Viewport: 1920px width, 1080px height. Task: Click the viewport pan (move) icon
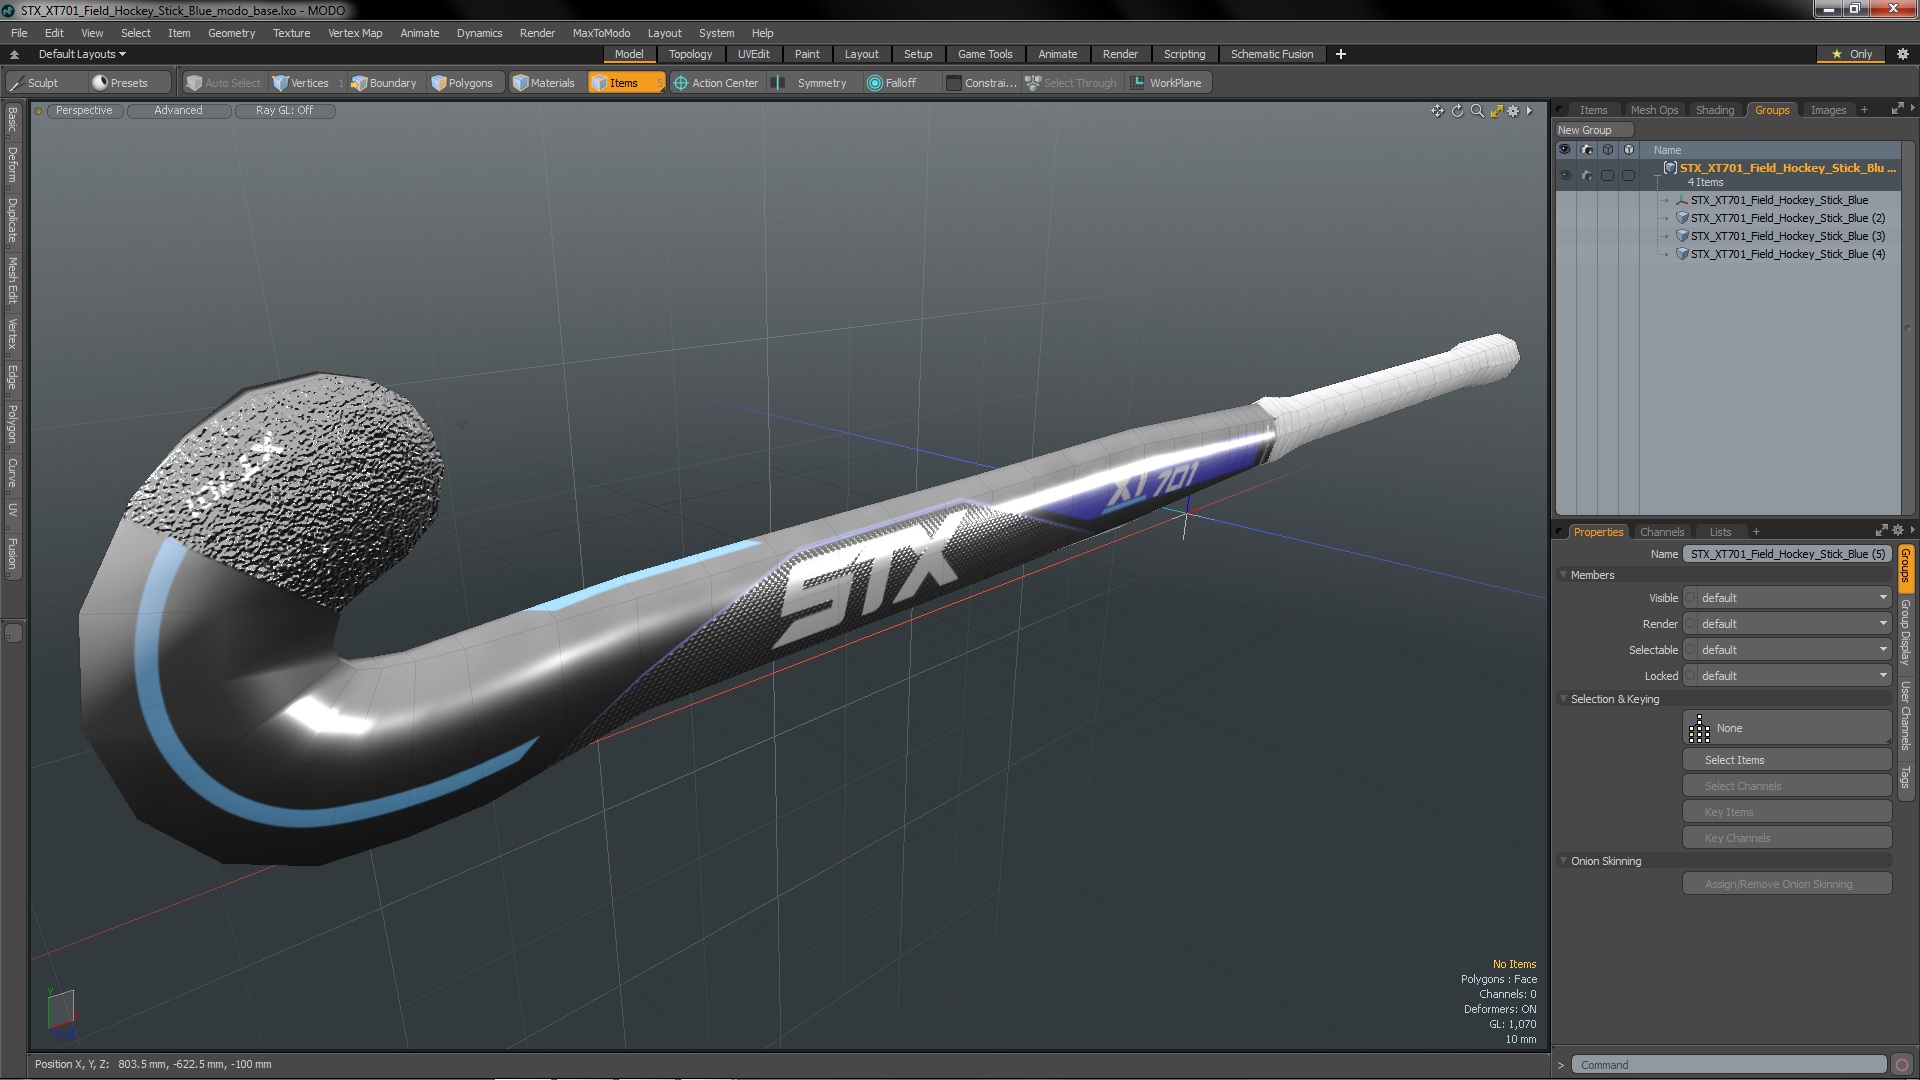point(1437,111)
